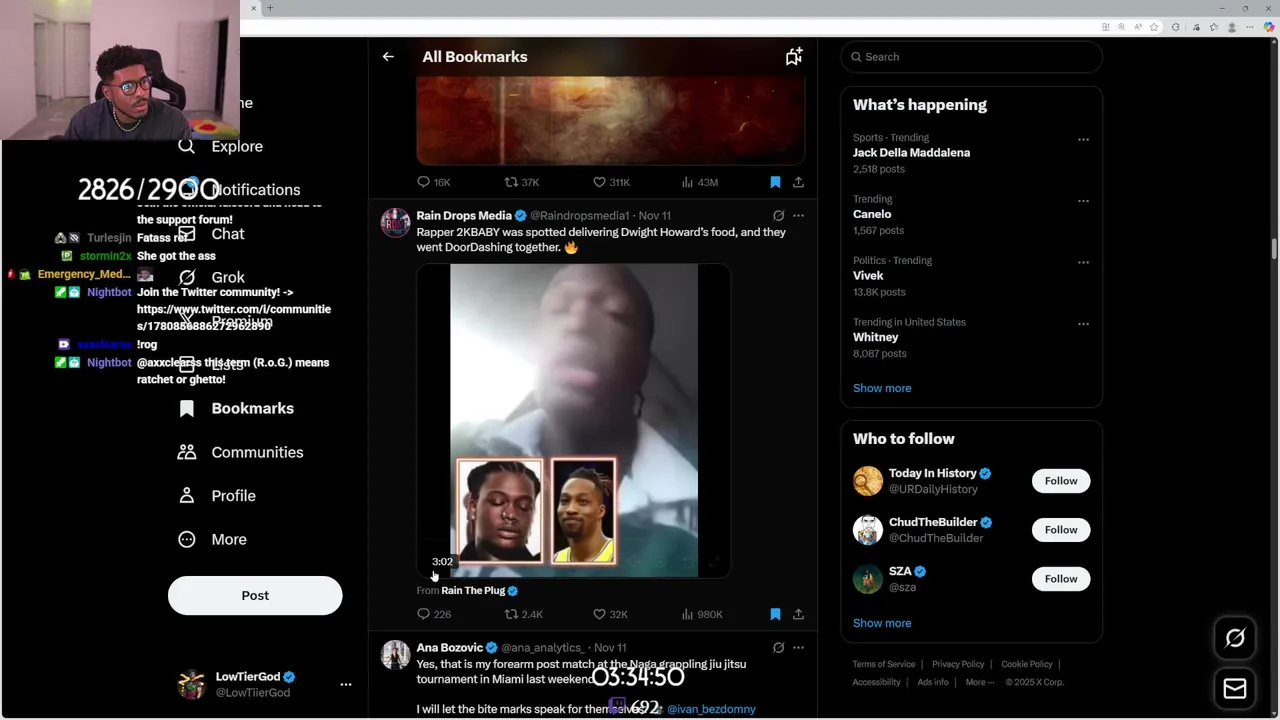Show more in Who to follow

coord(882,623)
